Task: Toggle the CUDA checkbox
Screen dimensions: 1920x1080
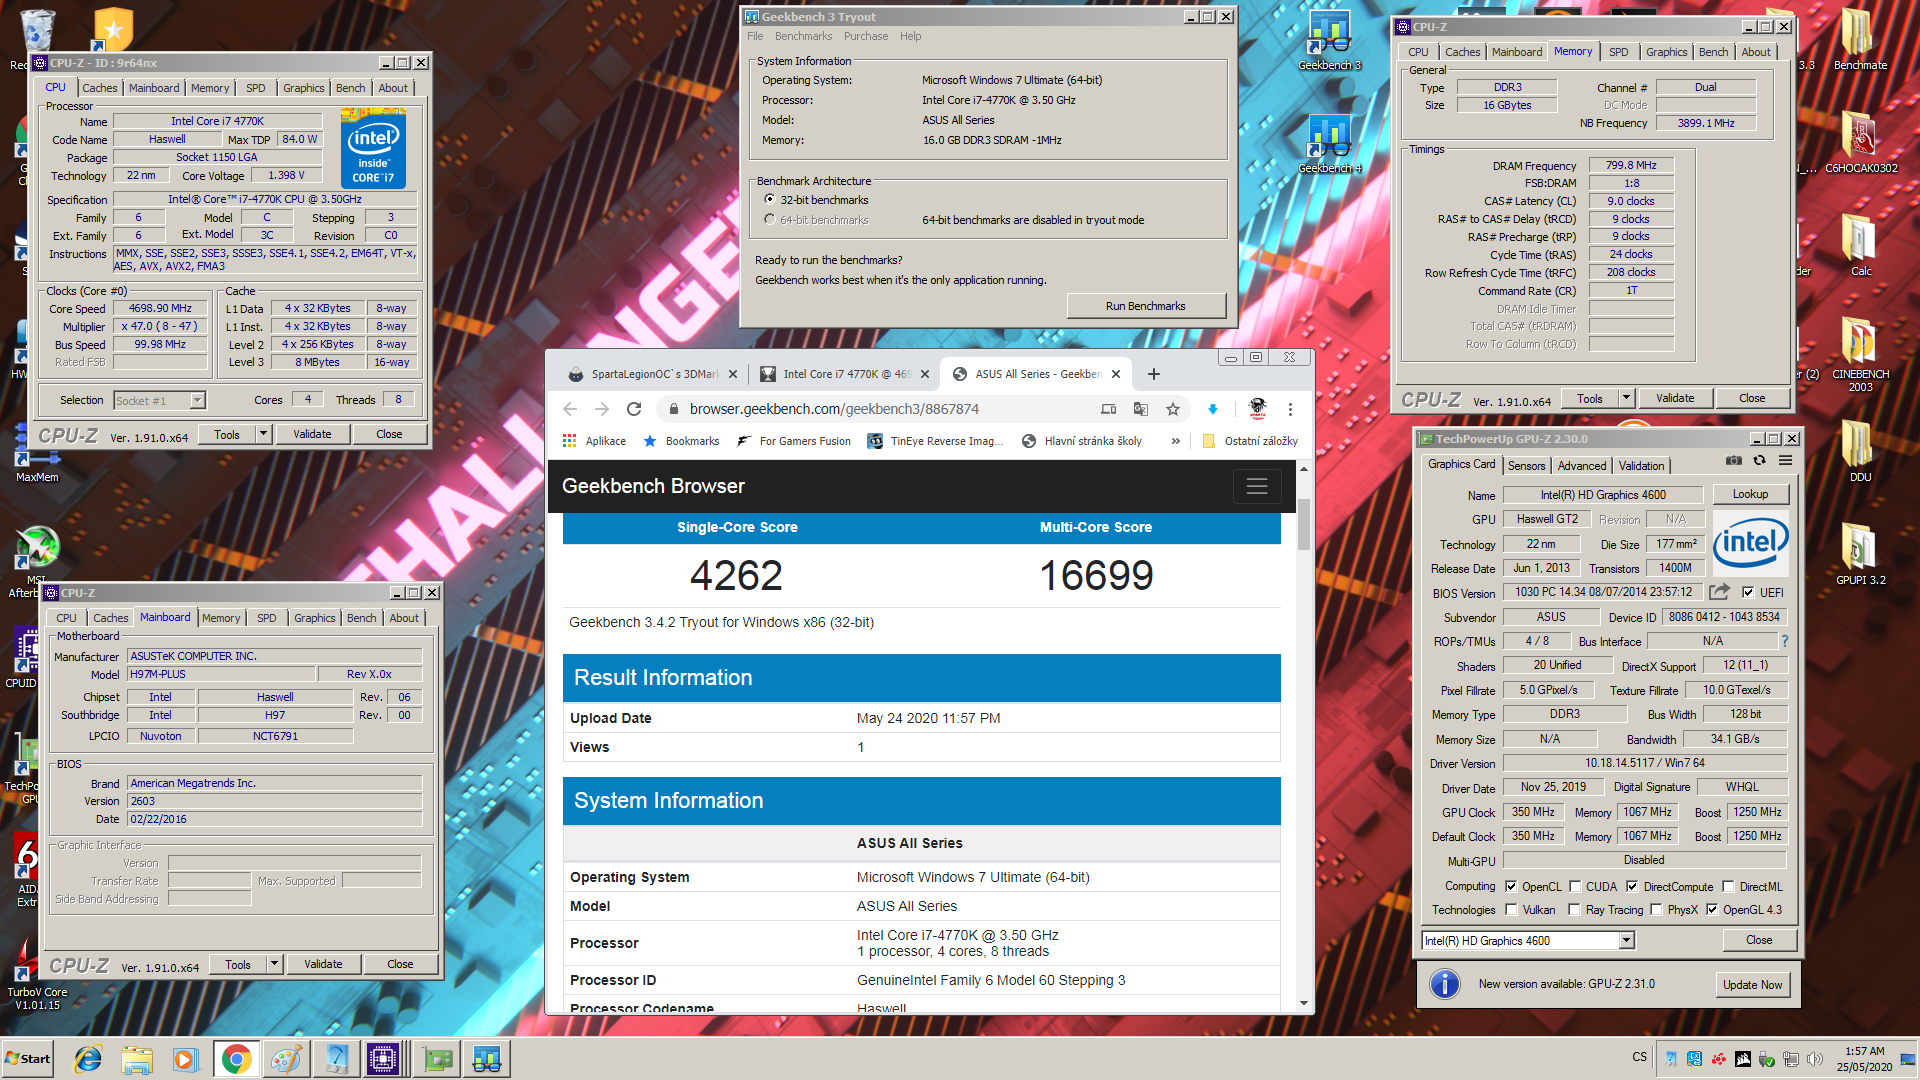Action: tap(1575, 886)
